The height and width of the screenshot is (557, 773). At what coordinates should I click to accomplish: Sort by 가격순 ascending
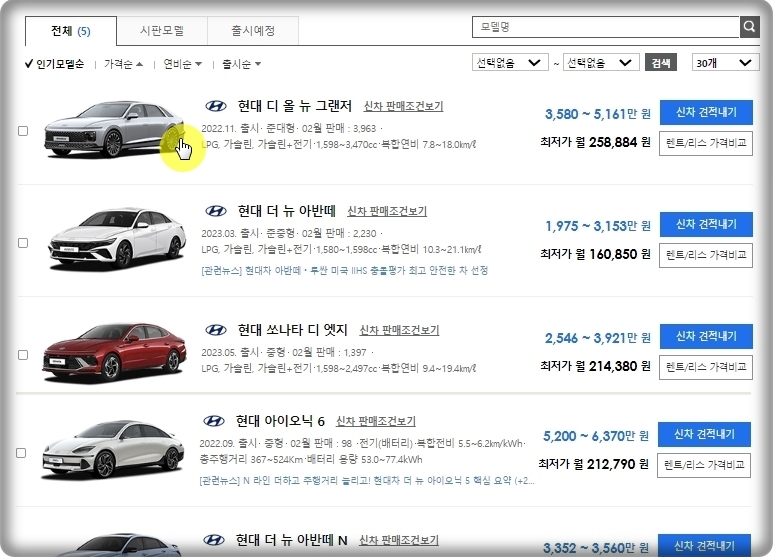pyautogui.click(x=123, y=64)
